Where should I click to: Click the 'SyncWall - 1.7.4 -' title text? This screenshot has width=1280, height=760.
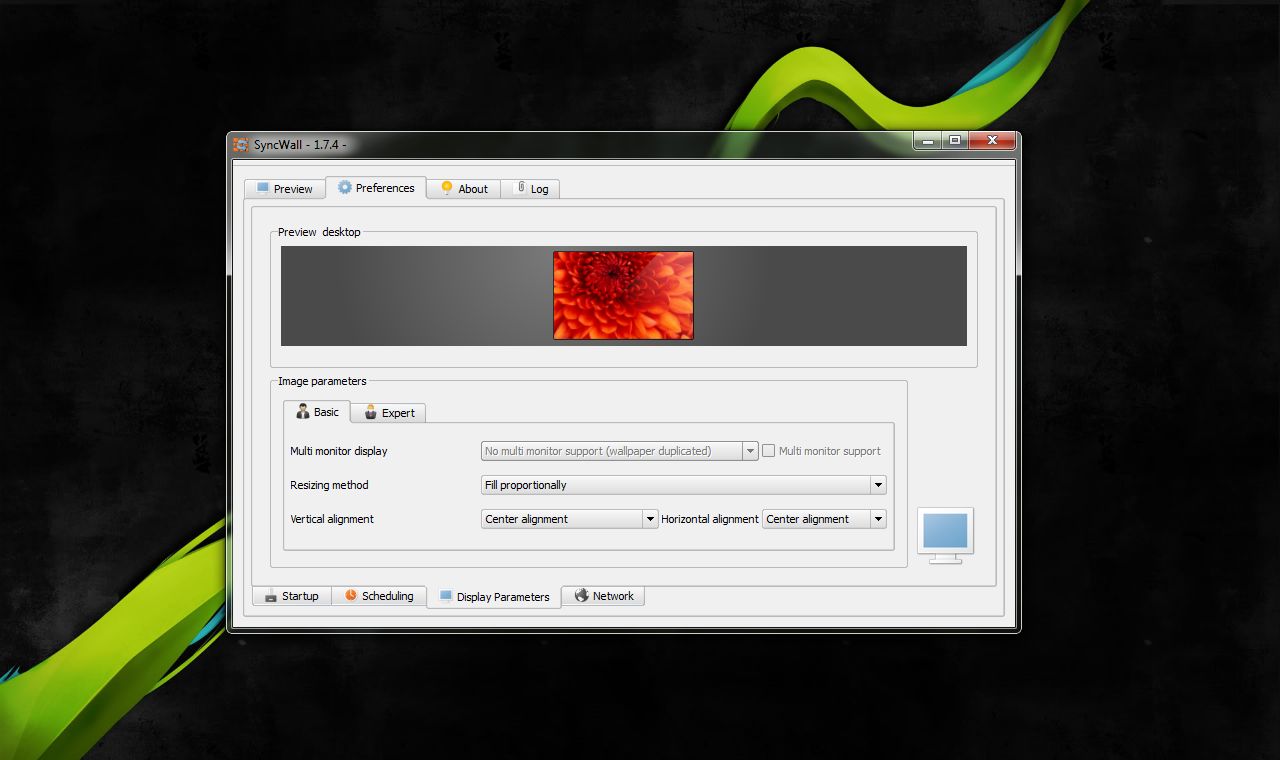(x=300, y=144)
